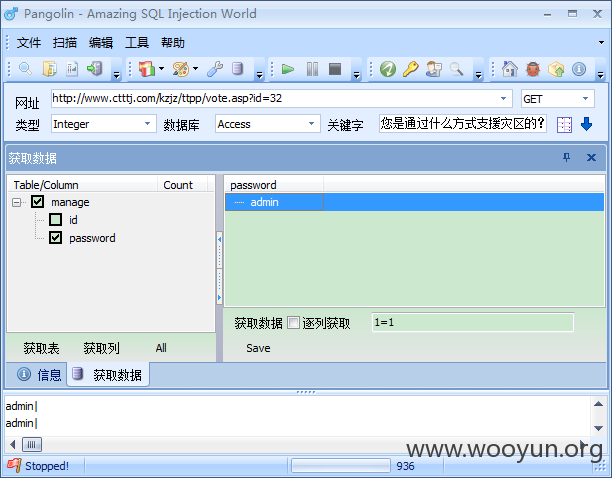Click the report chart page icon
This screenshot has width=612, height=478.
click(x=72, y=69)
